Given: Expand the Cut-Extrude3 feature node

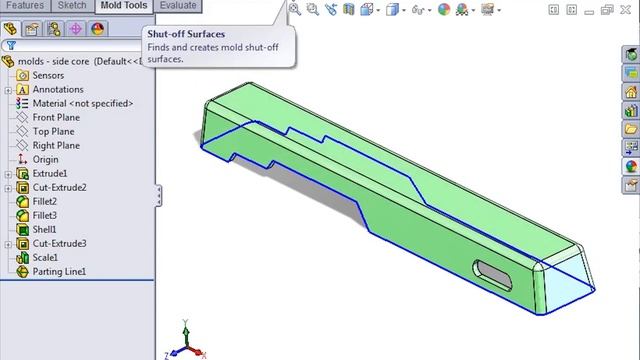Looking at the screenshot, I should (8, 244).
